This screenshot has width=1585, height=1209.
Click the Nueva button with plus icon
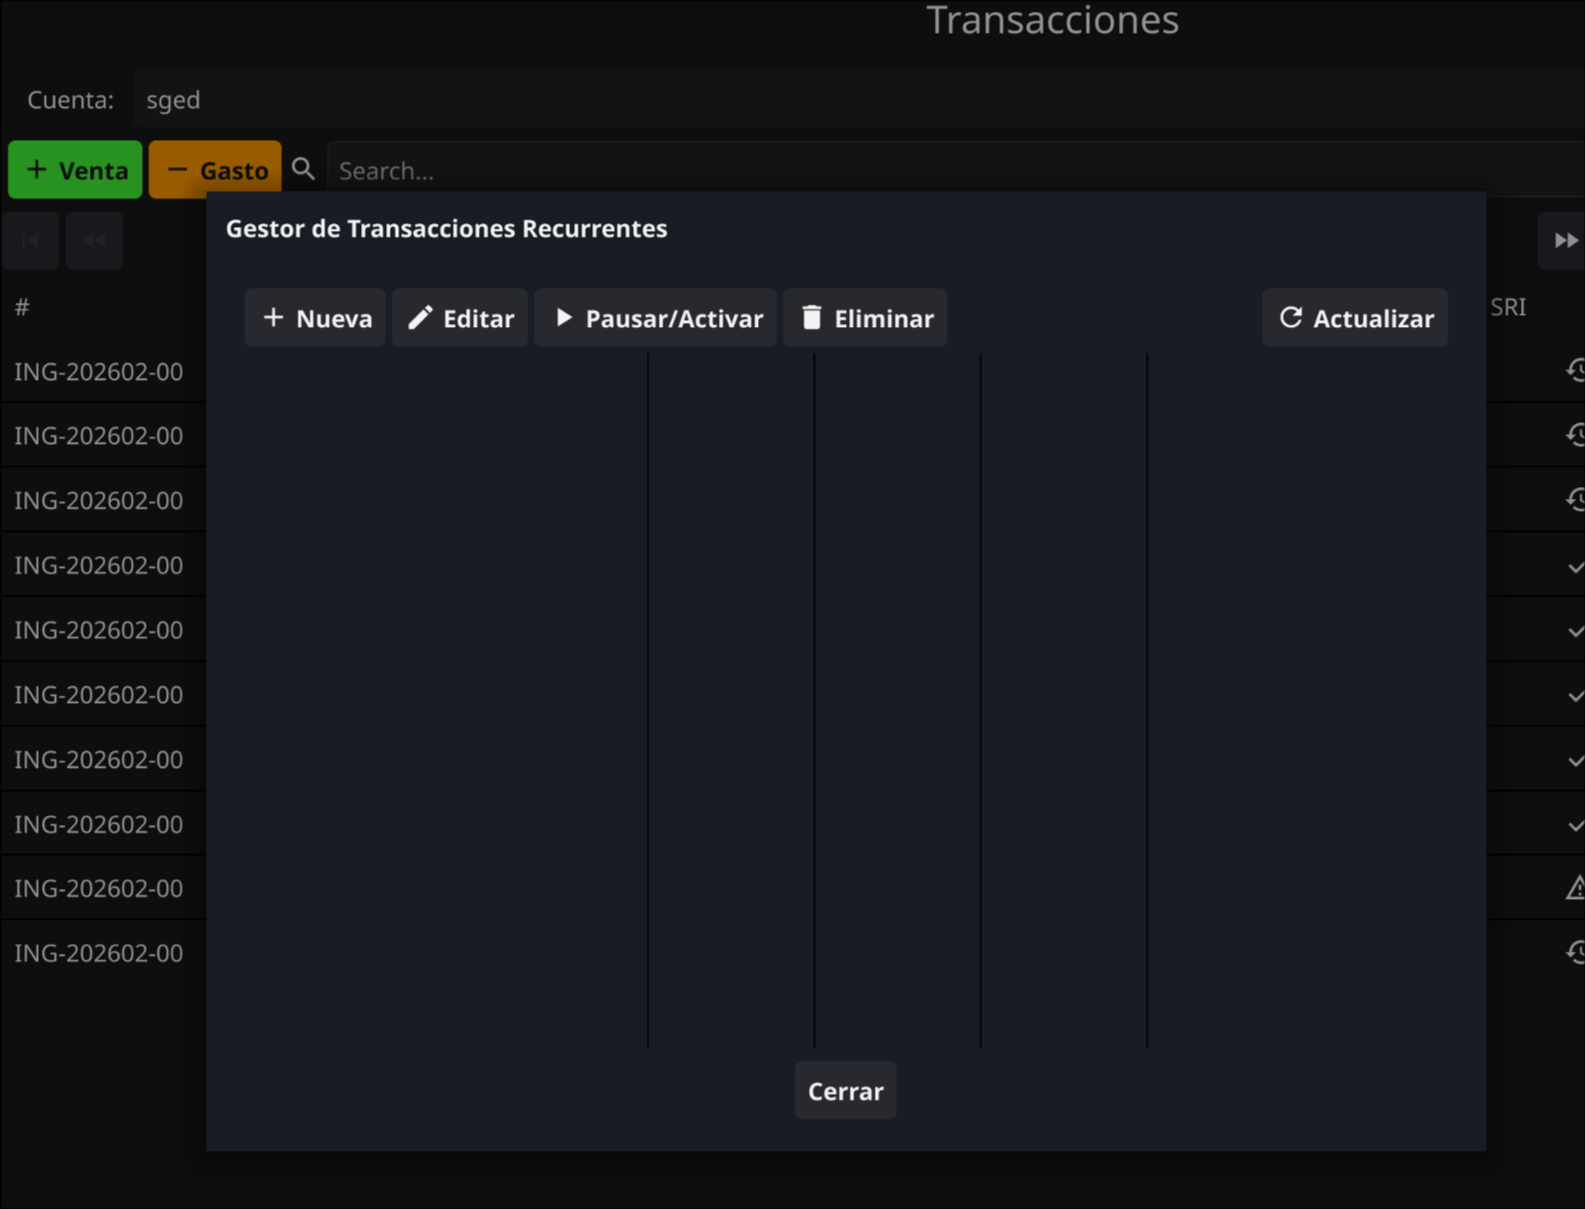pyautogui.click(x=315, y=318)
